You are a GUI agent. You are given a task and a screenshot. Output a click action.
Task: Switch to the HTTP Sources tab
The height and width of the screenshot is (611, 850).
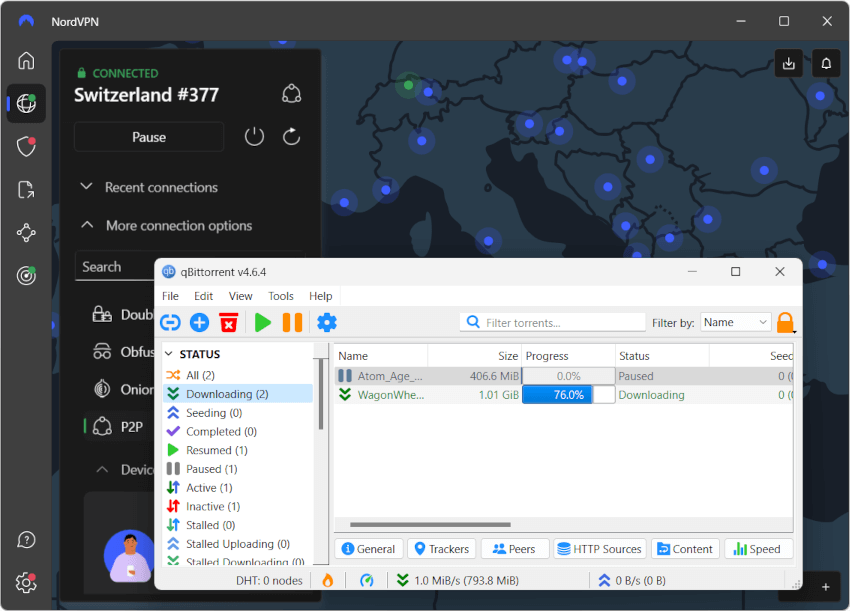tap(600, 549)
